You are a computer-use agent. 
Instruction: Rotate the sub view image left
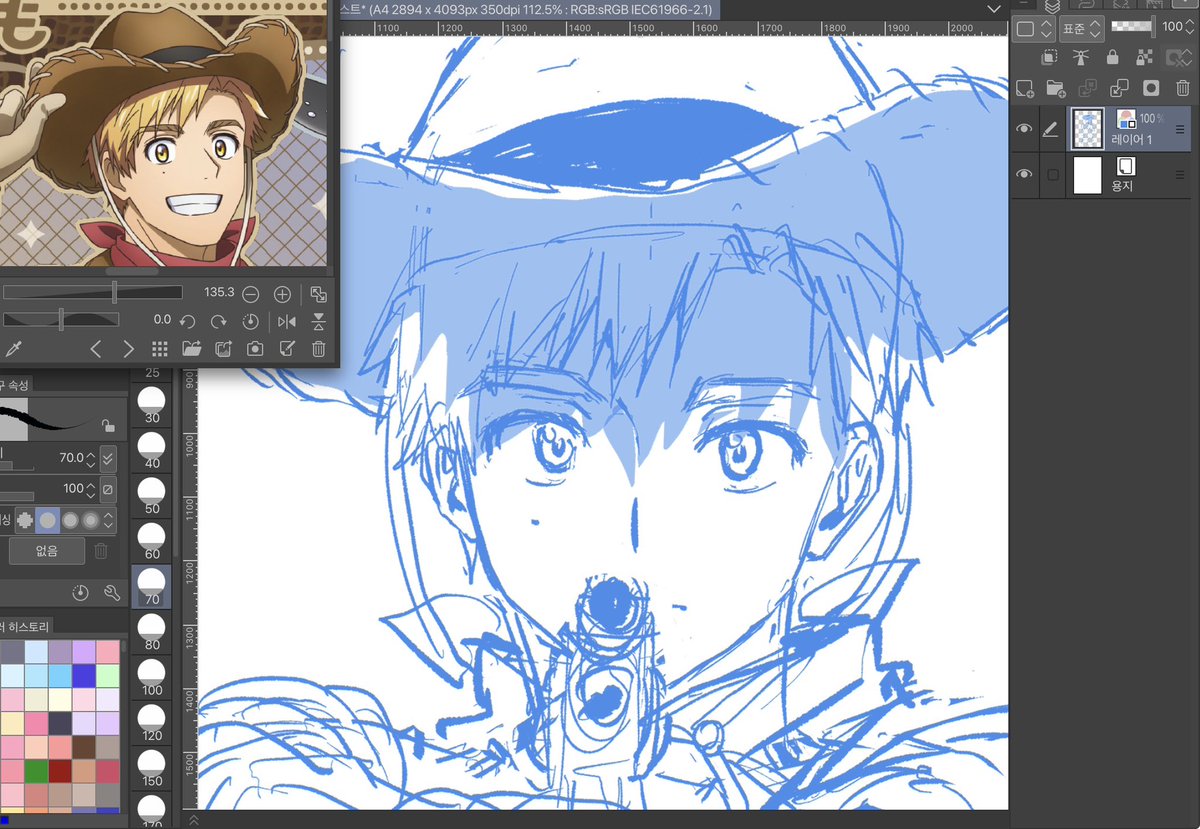[x=187, y=321]
